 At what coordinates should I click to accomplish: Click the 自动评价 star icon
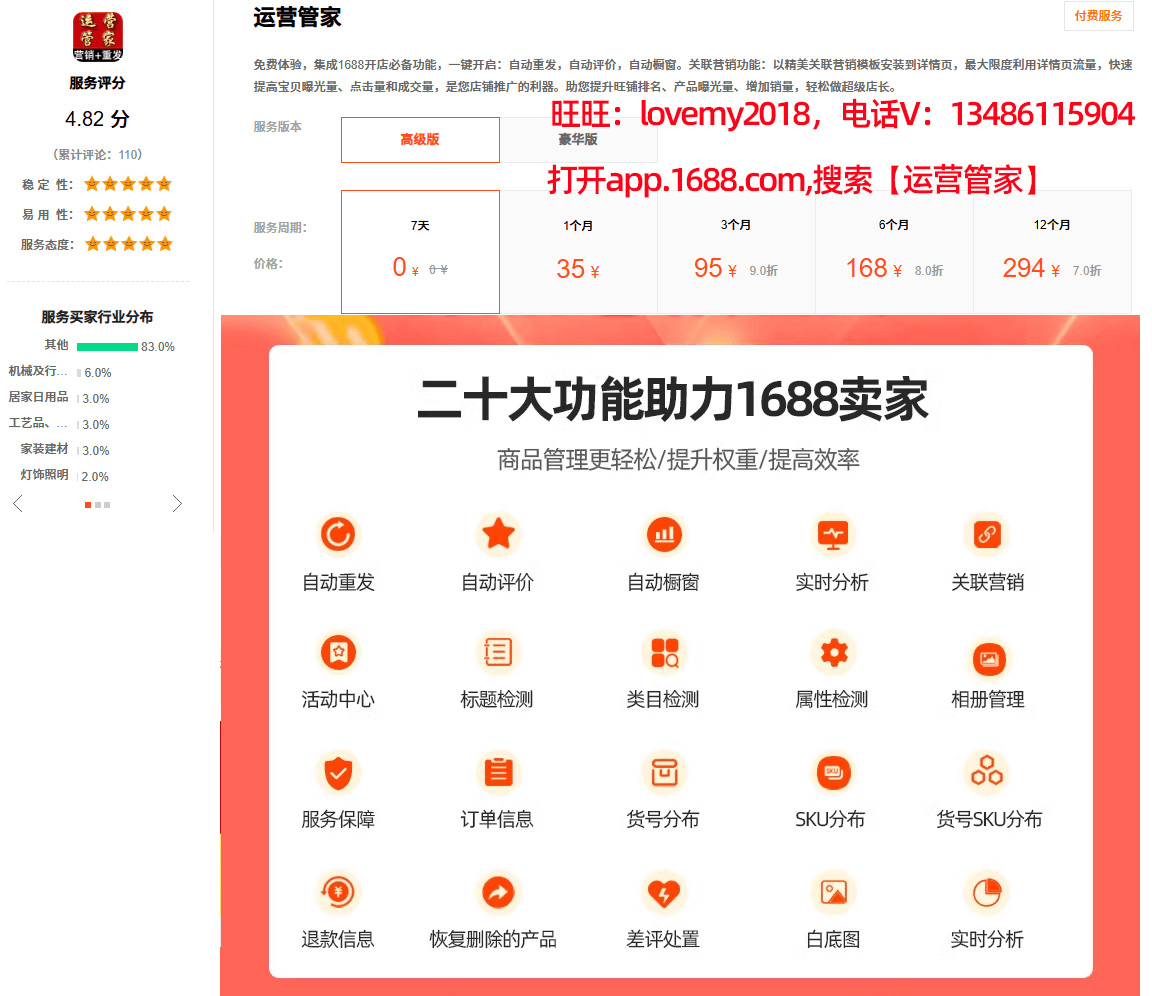498,534
